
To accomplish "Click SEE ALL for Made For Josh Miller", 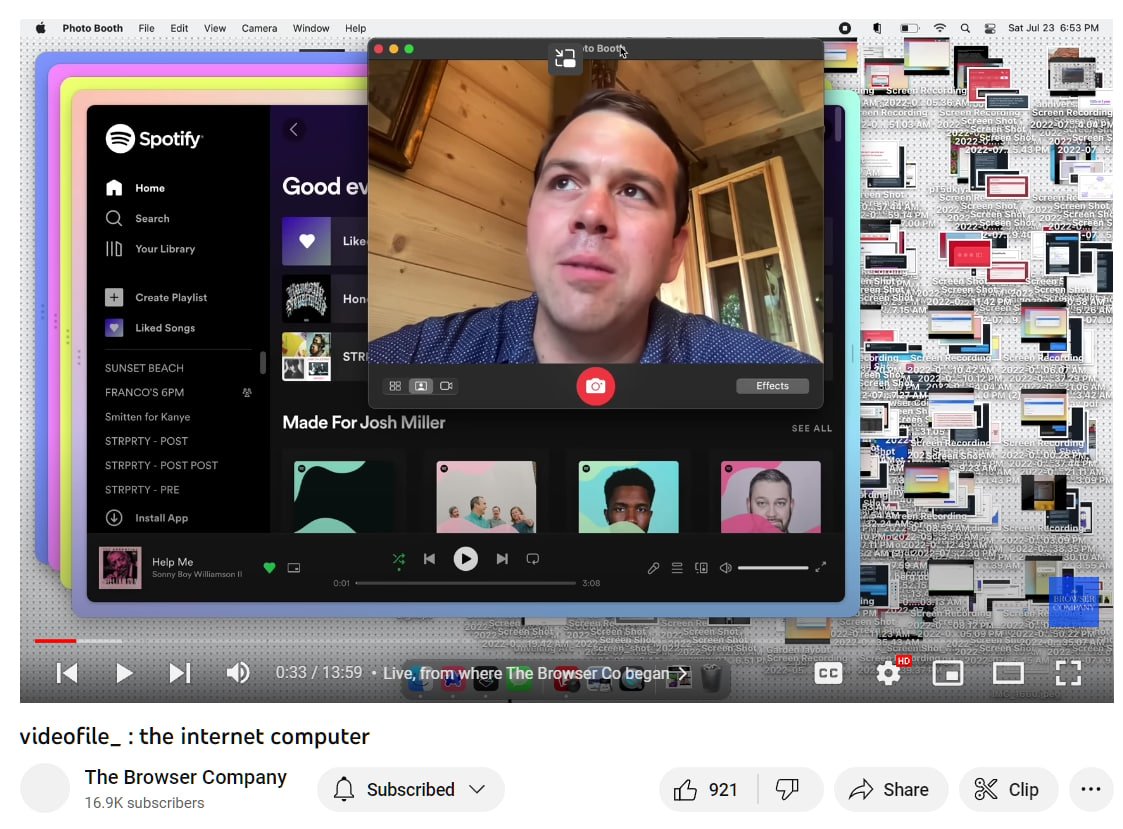I will pos(811,428).
